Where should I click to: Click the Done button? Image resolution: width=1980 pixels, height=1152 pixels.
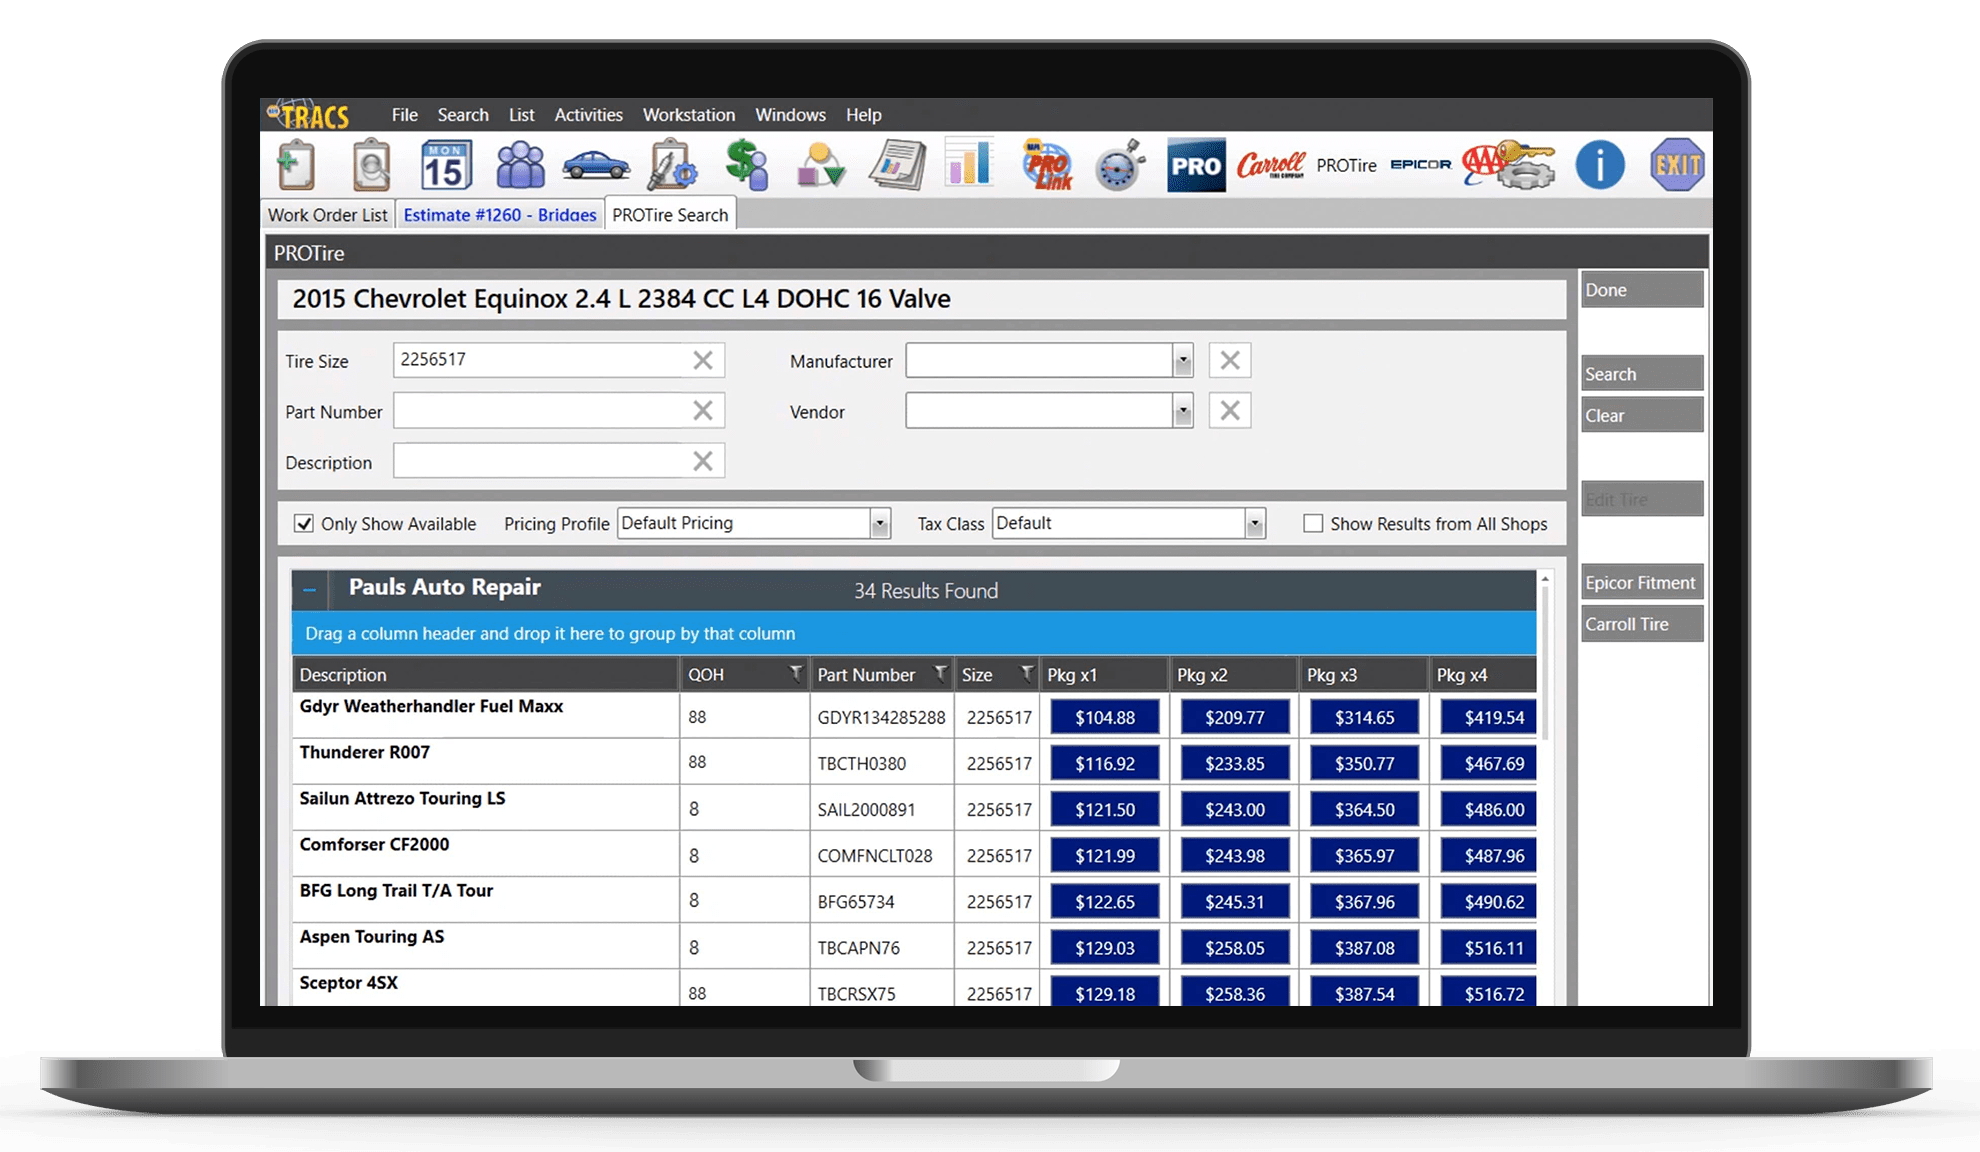pos(1642,290)
